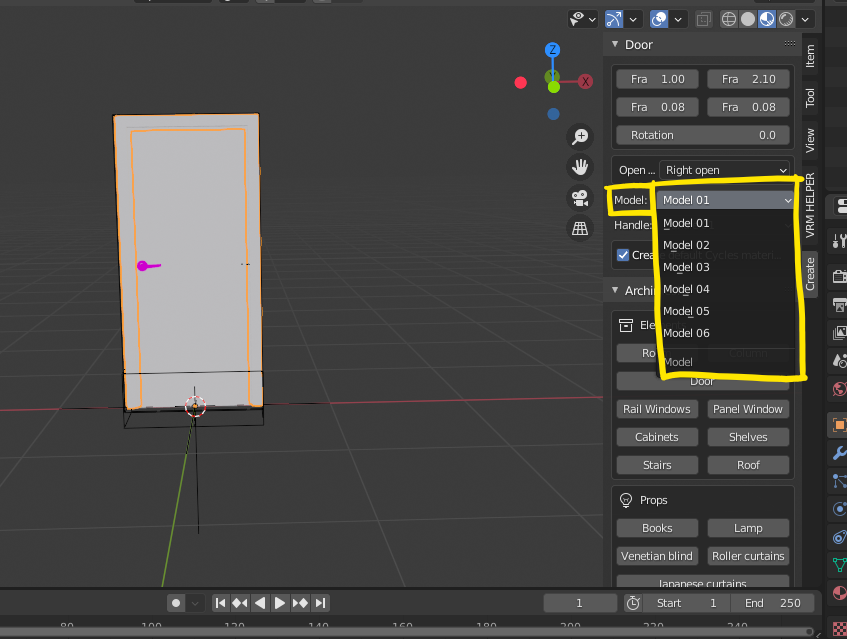The height and width of the screenshot is (639, 847).
Task: Open the Tool properties tab (screwdriver wrench icon)
Action: pos(839,240)
